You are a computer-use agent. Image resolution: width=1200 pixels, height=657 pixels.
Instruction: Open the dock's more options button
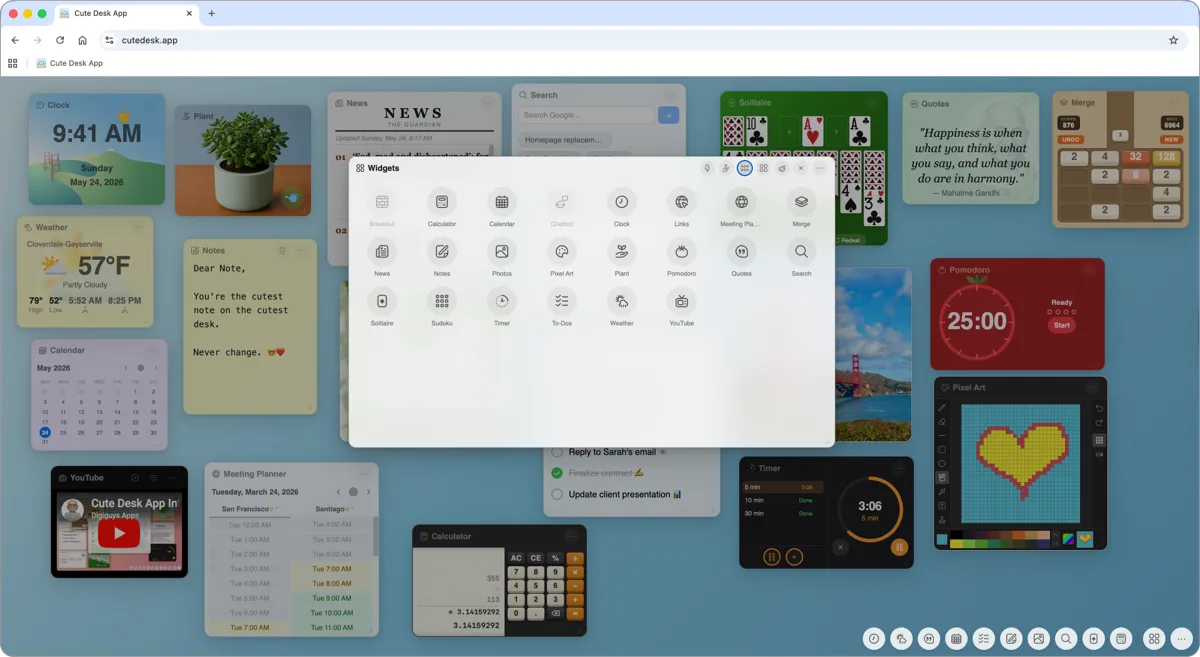coord(1181,638)
